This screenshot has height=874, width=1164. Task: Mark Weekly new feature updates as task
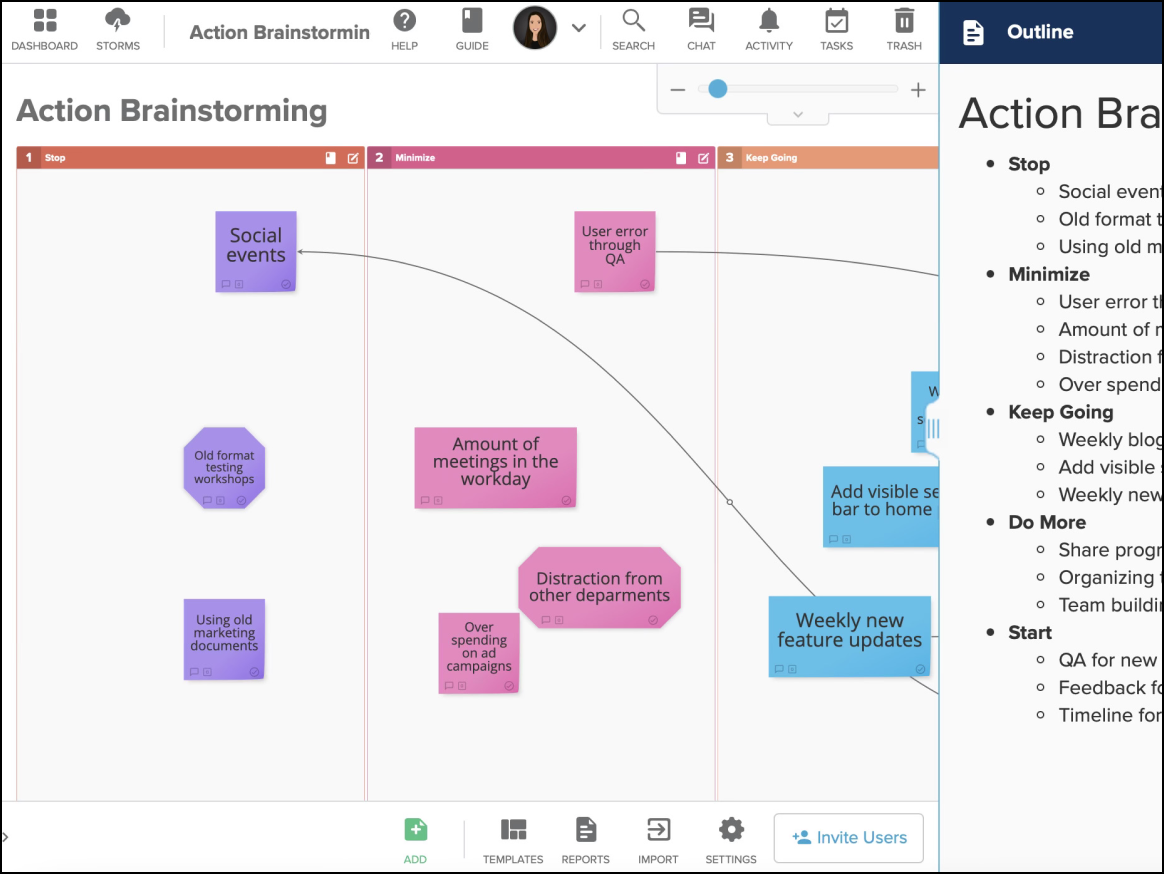[x=921, y=669]
